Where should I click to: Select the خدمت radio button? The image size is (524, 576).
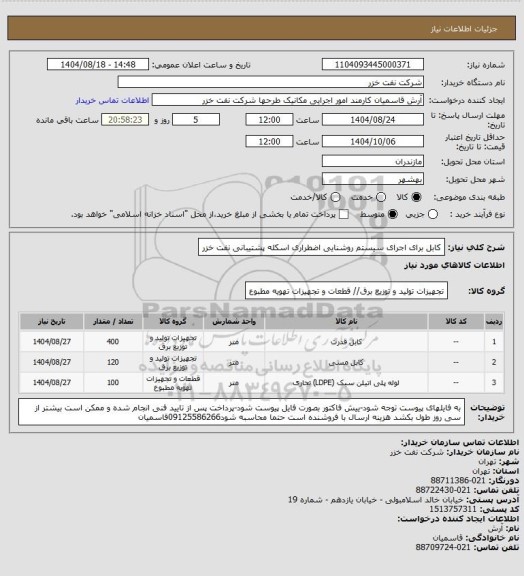pos(381,197)
